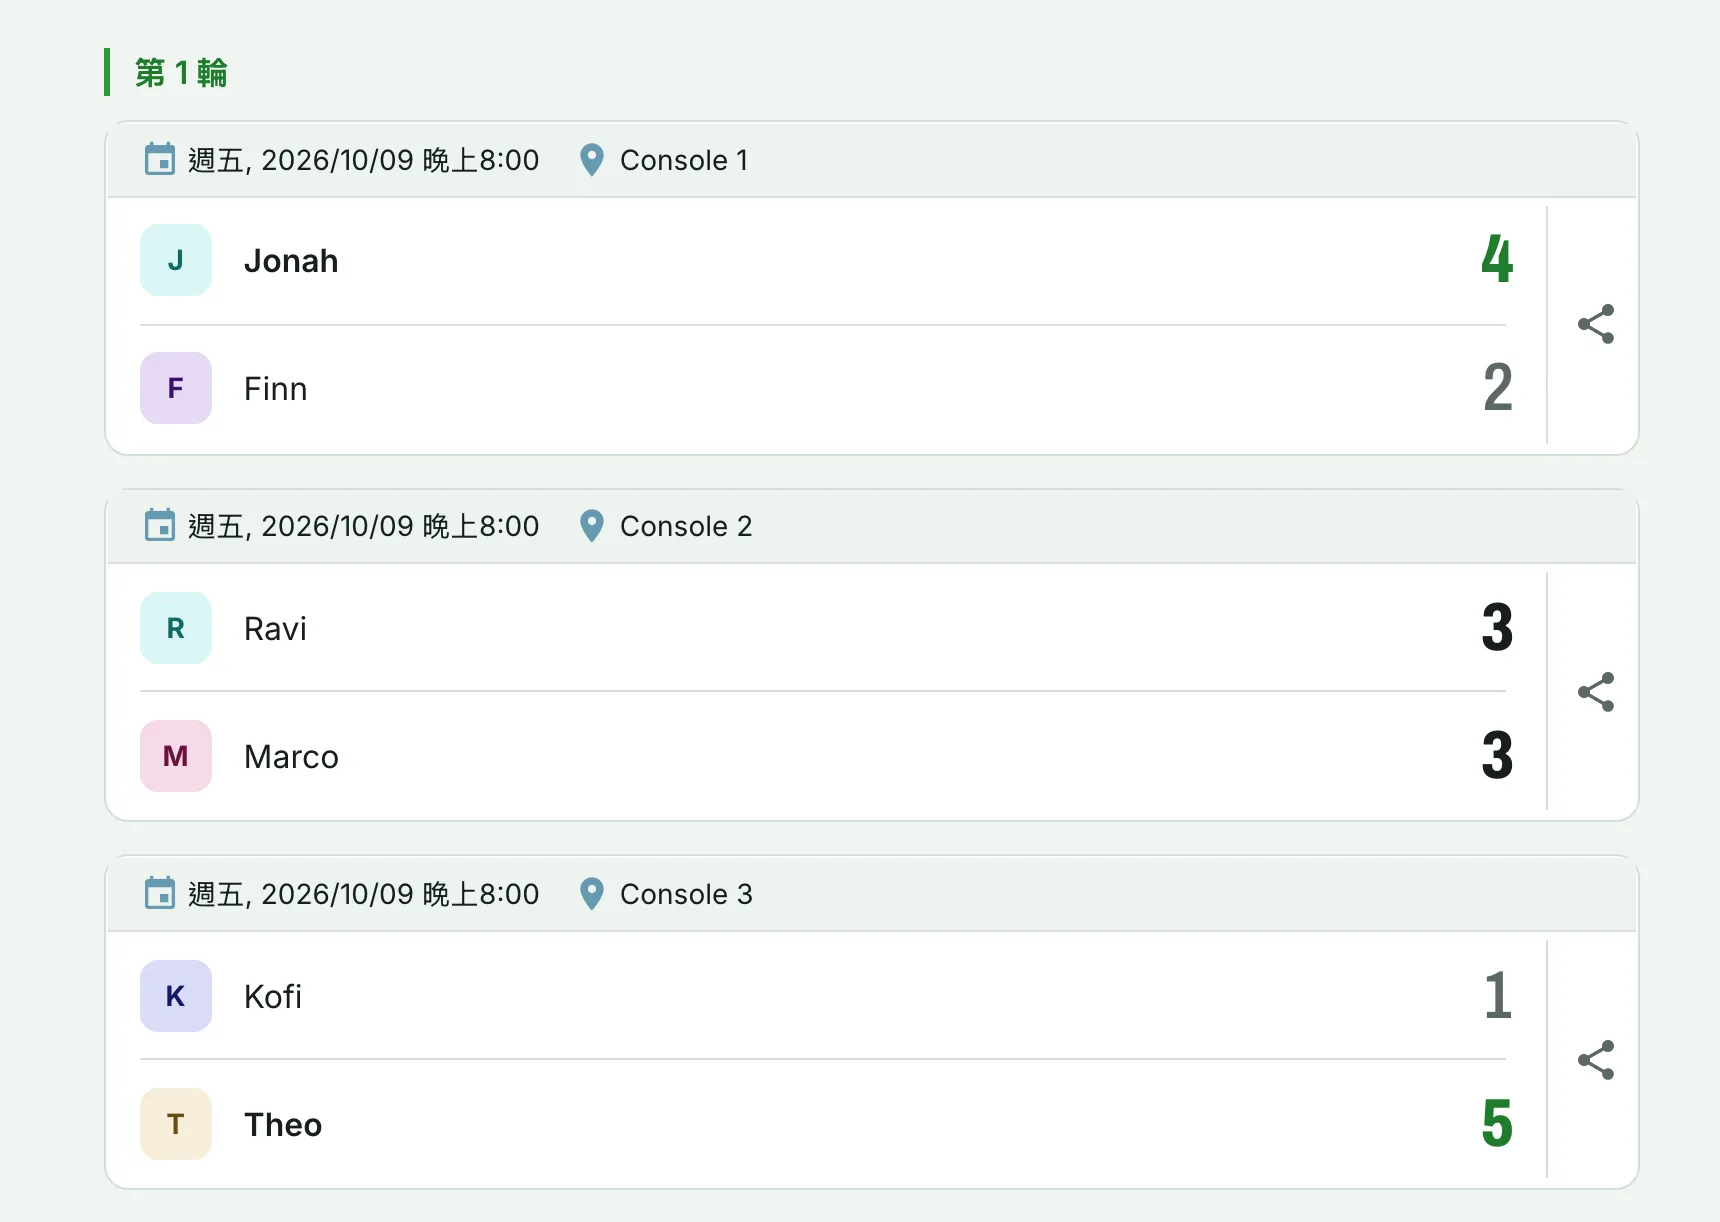
Task: Open player Ravi's name
Action: coord(275,629)
